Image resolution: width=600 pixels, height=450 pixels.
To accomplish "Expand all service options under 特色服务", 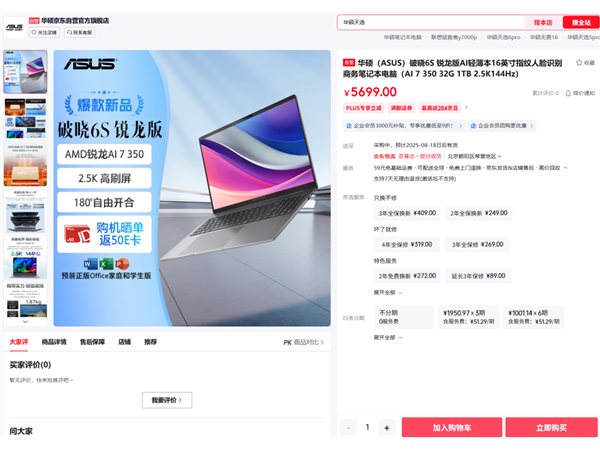I will point(388,293).
